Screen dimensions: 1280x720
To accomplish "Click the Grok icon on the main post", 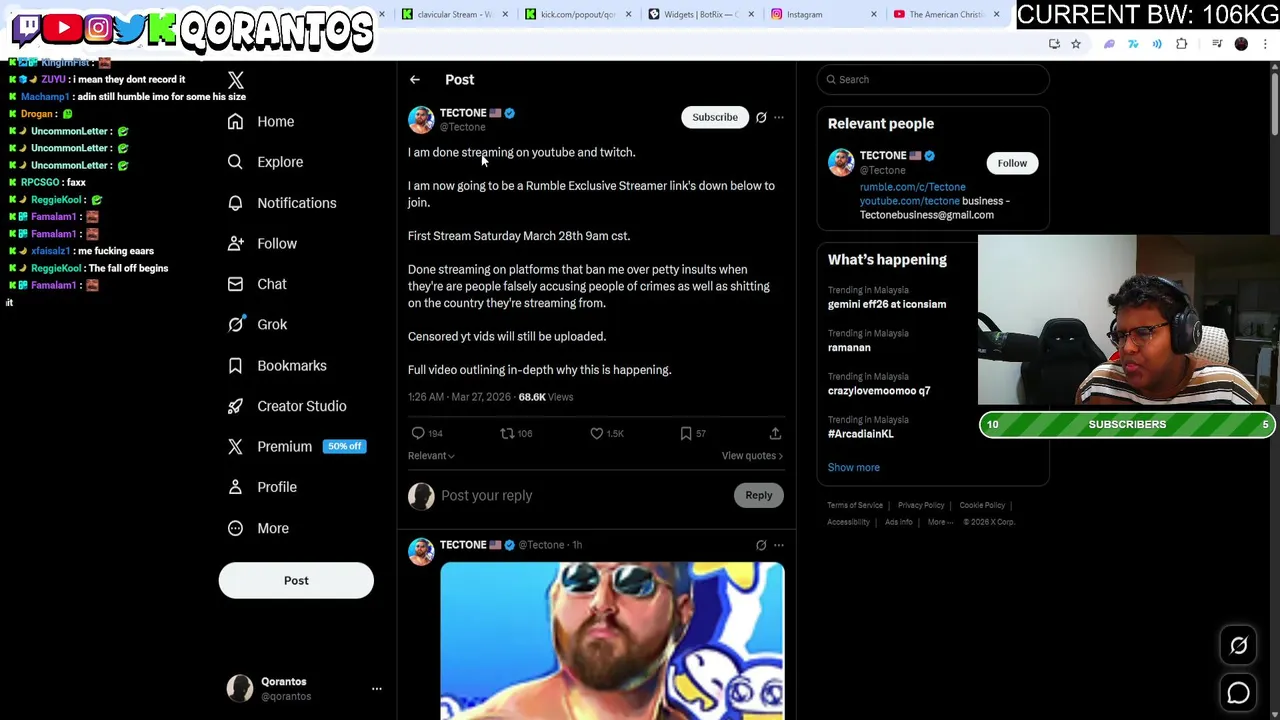I will point(761,117).
